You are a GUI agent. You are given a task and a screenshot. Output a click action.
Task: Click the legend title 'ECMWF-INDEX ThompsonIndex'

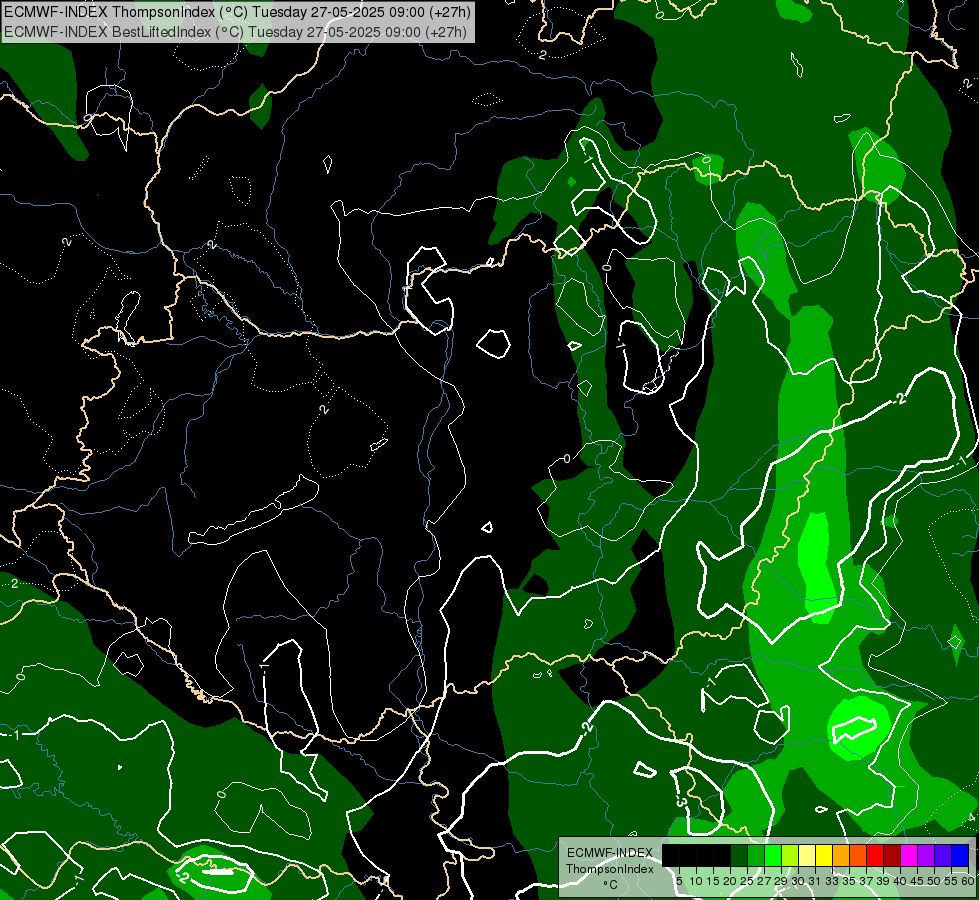[610, 861]
